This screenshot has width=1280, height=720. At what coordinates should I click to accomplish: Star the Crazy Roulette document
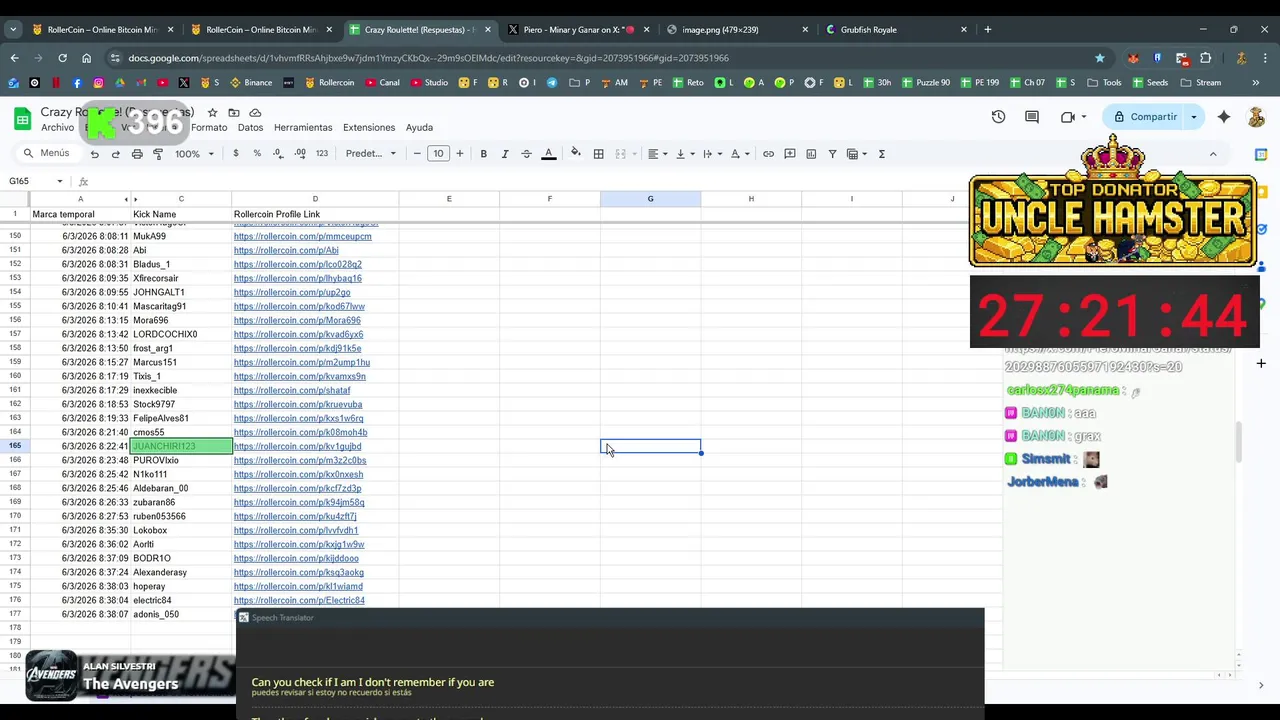[212, 113]
